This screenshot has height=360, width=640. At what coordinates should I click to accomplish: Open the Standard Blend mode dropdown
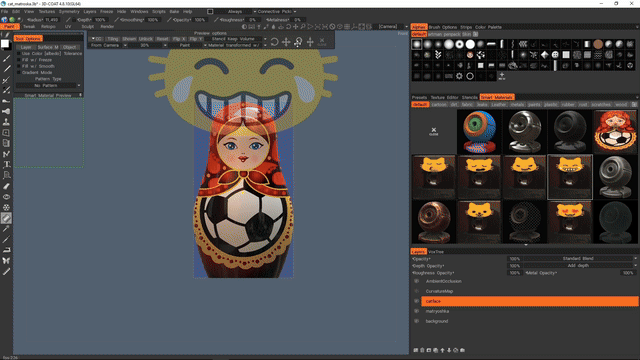tap(580, 258)
